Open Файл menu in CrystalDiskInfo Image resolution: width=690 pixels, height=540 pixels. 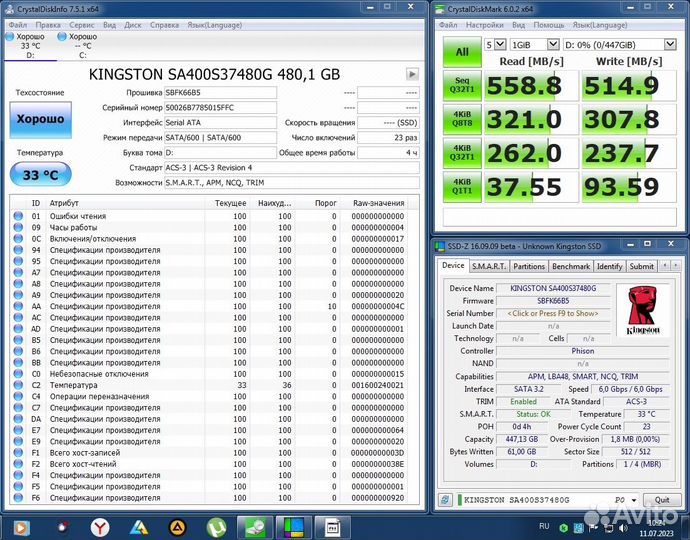(18, 25)
